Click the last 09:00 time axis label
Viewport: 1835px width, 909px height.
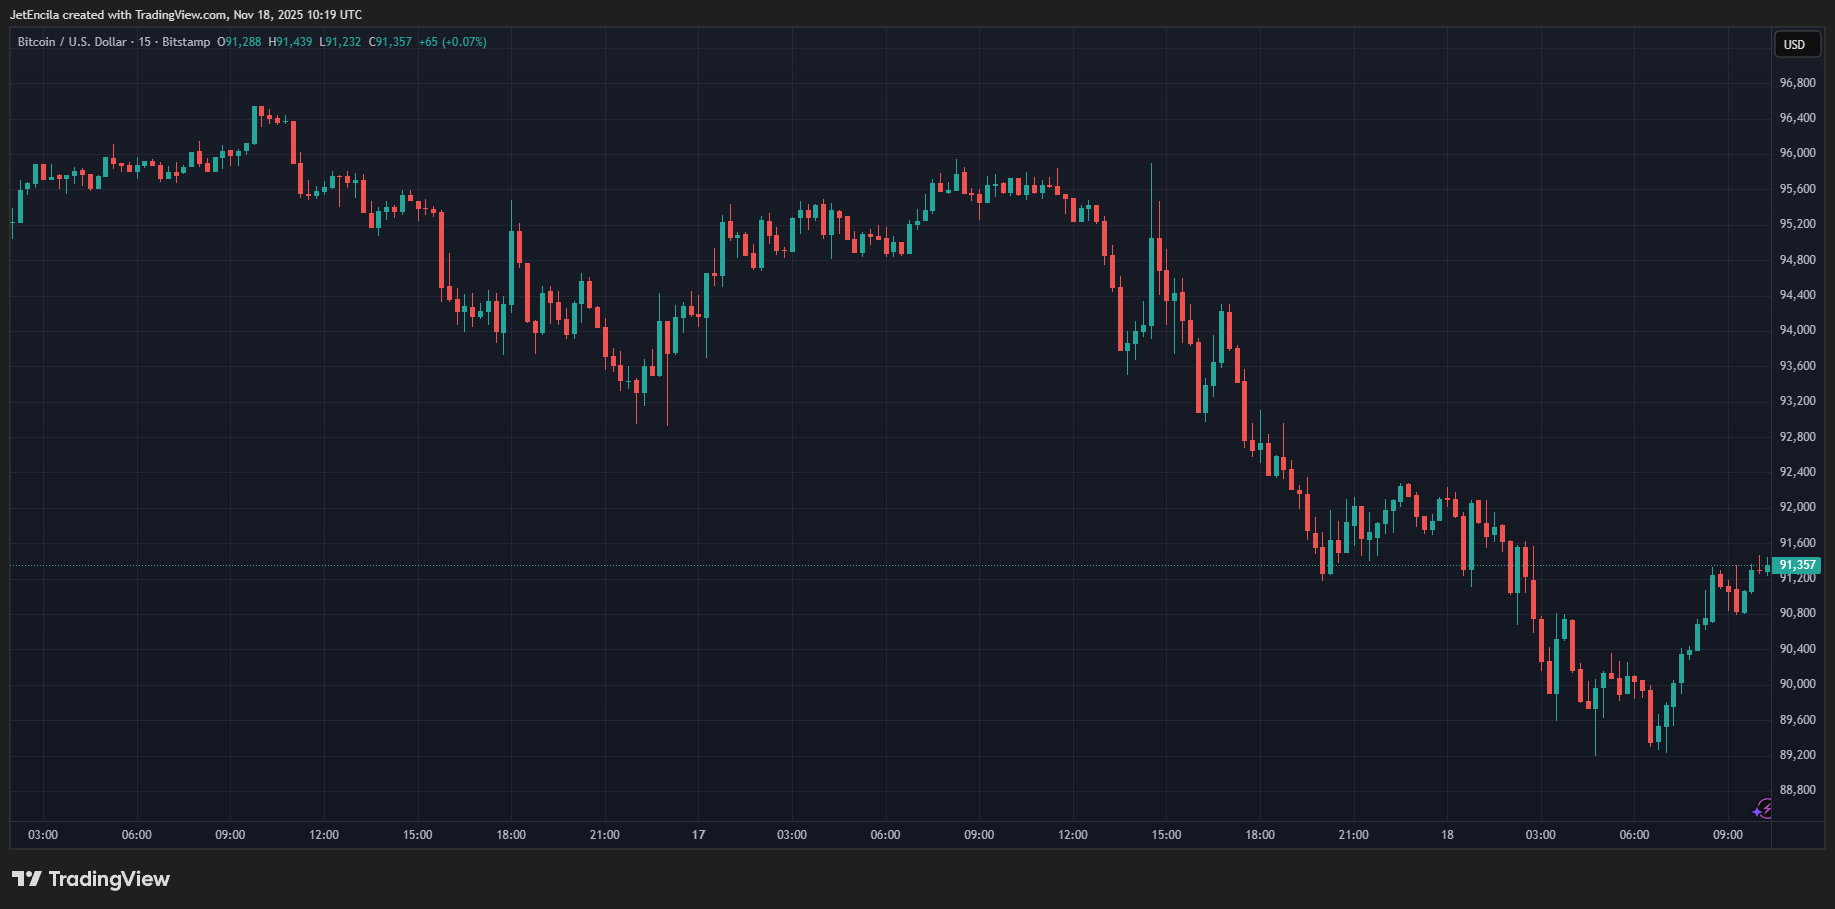[1727, 835]
